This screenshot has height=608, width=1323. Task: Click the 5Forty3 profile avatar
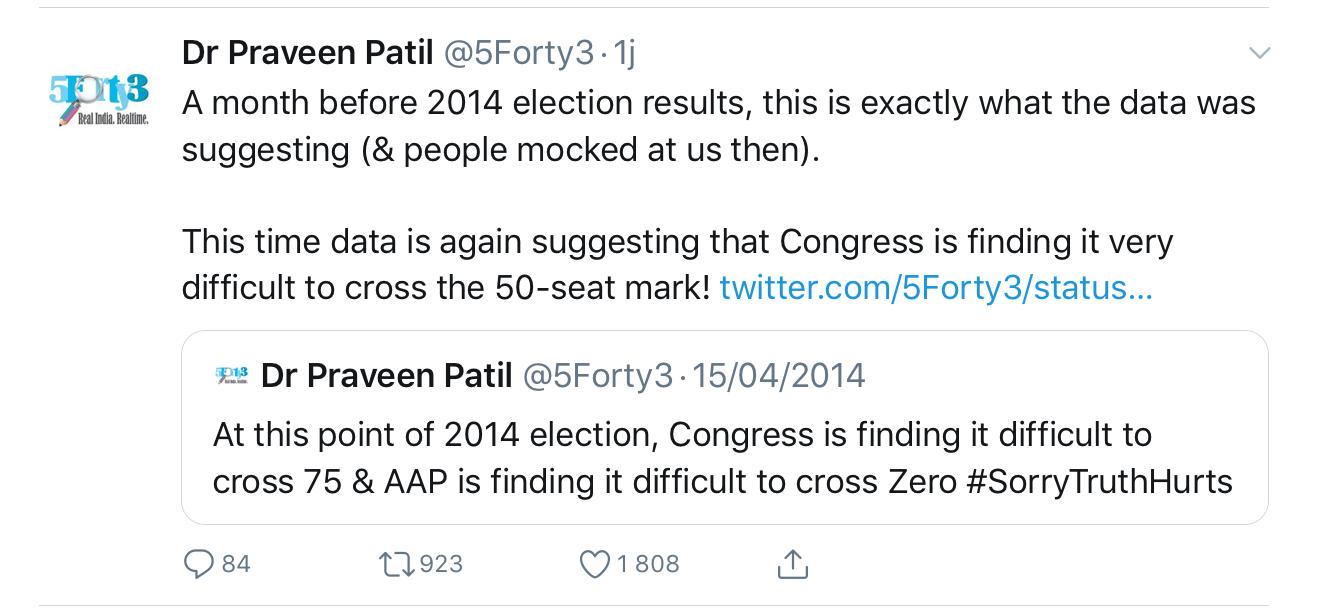(x=99, y=99)
